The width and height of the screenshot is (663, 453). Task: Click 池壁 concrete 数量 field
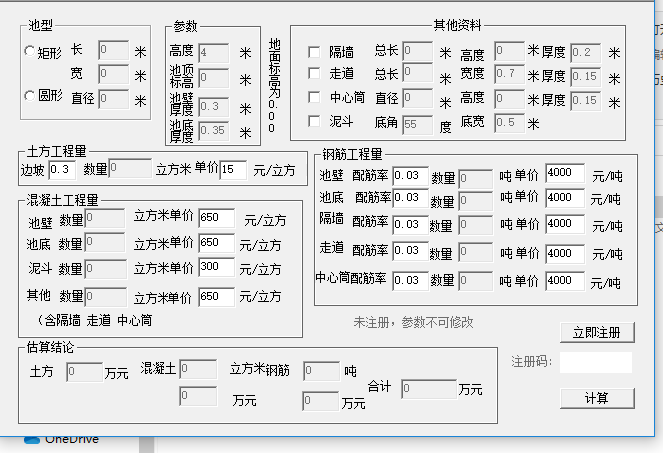[x=105, y=218]
